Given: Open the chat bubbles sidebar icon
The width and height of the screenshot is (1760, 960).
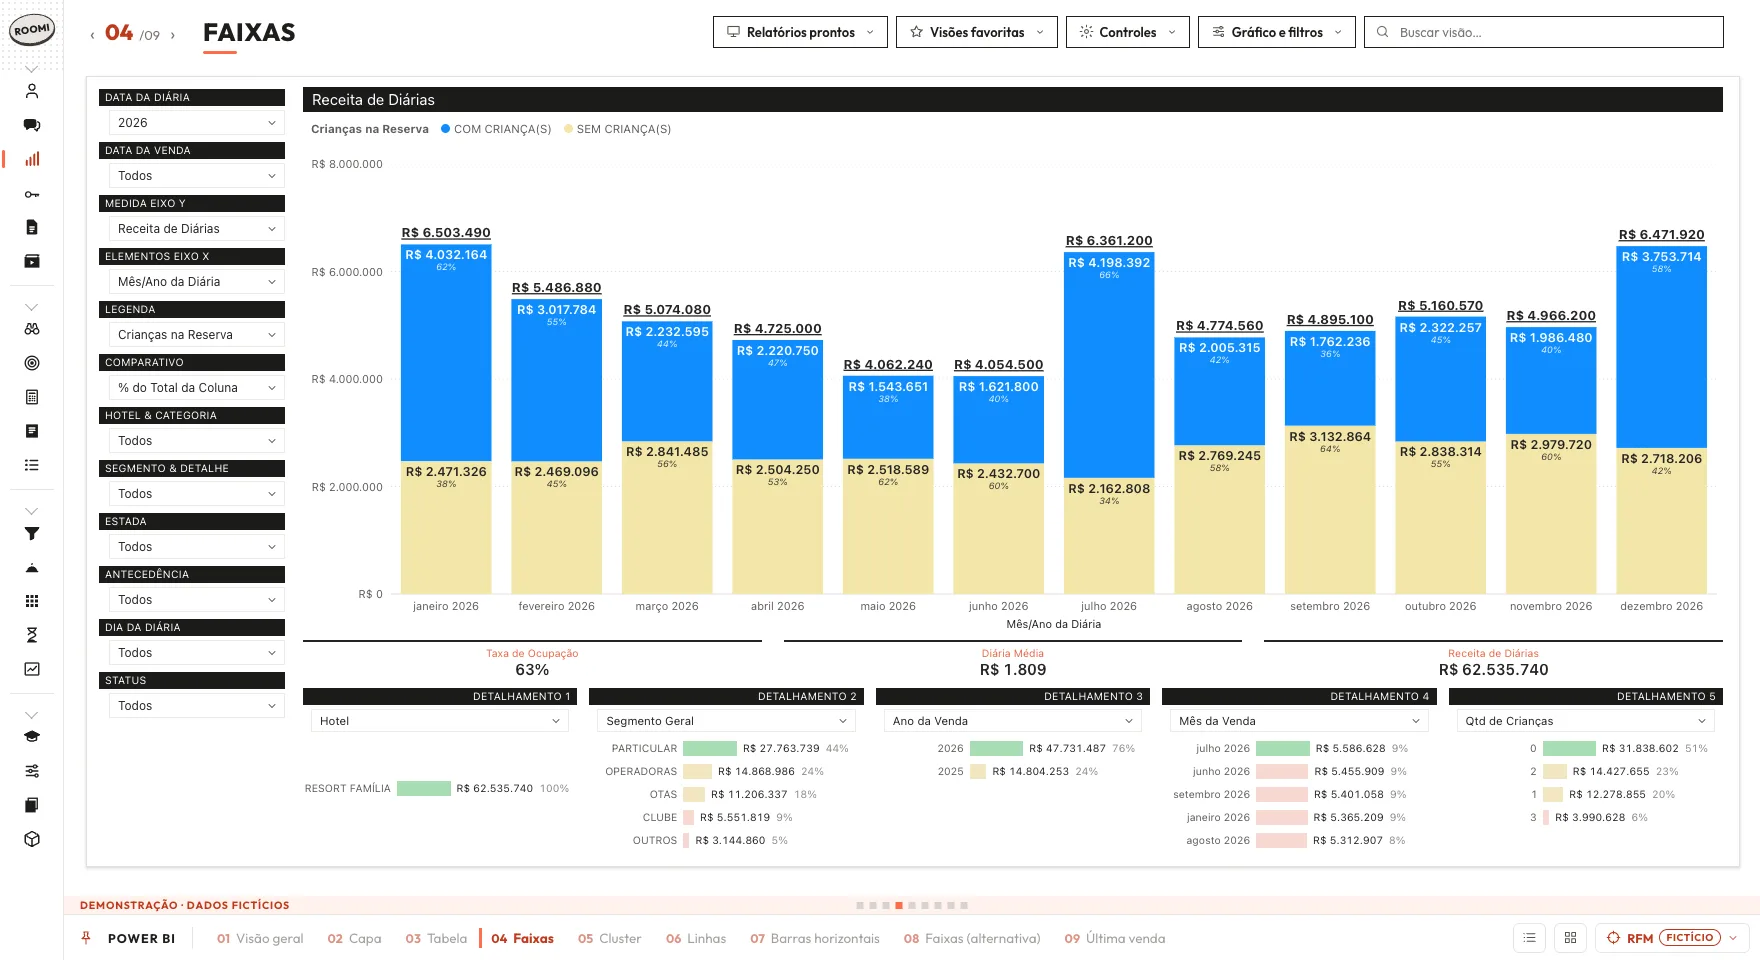Looking at the screenshot, I should coord(32,125).
